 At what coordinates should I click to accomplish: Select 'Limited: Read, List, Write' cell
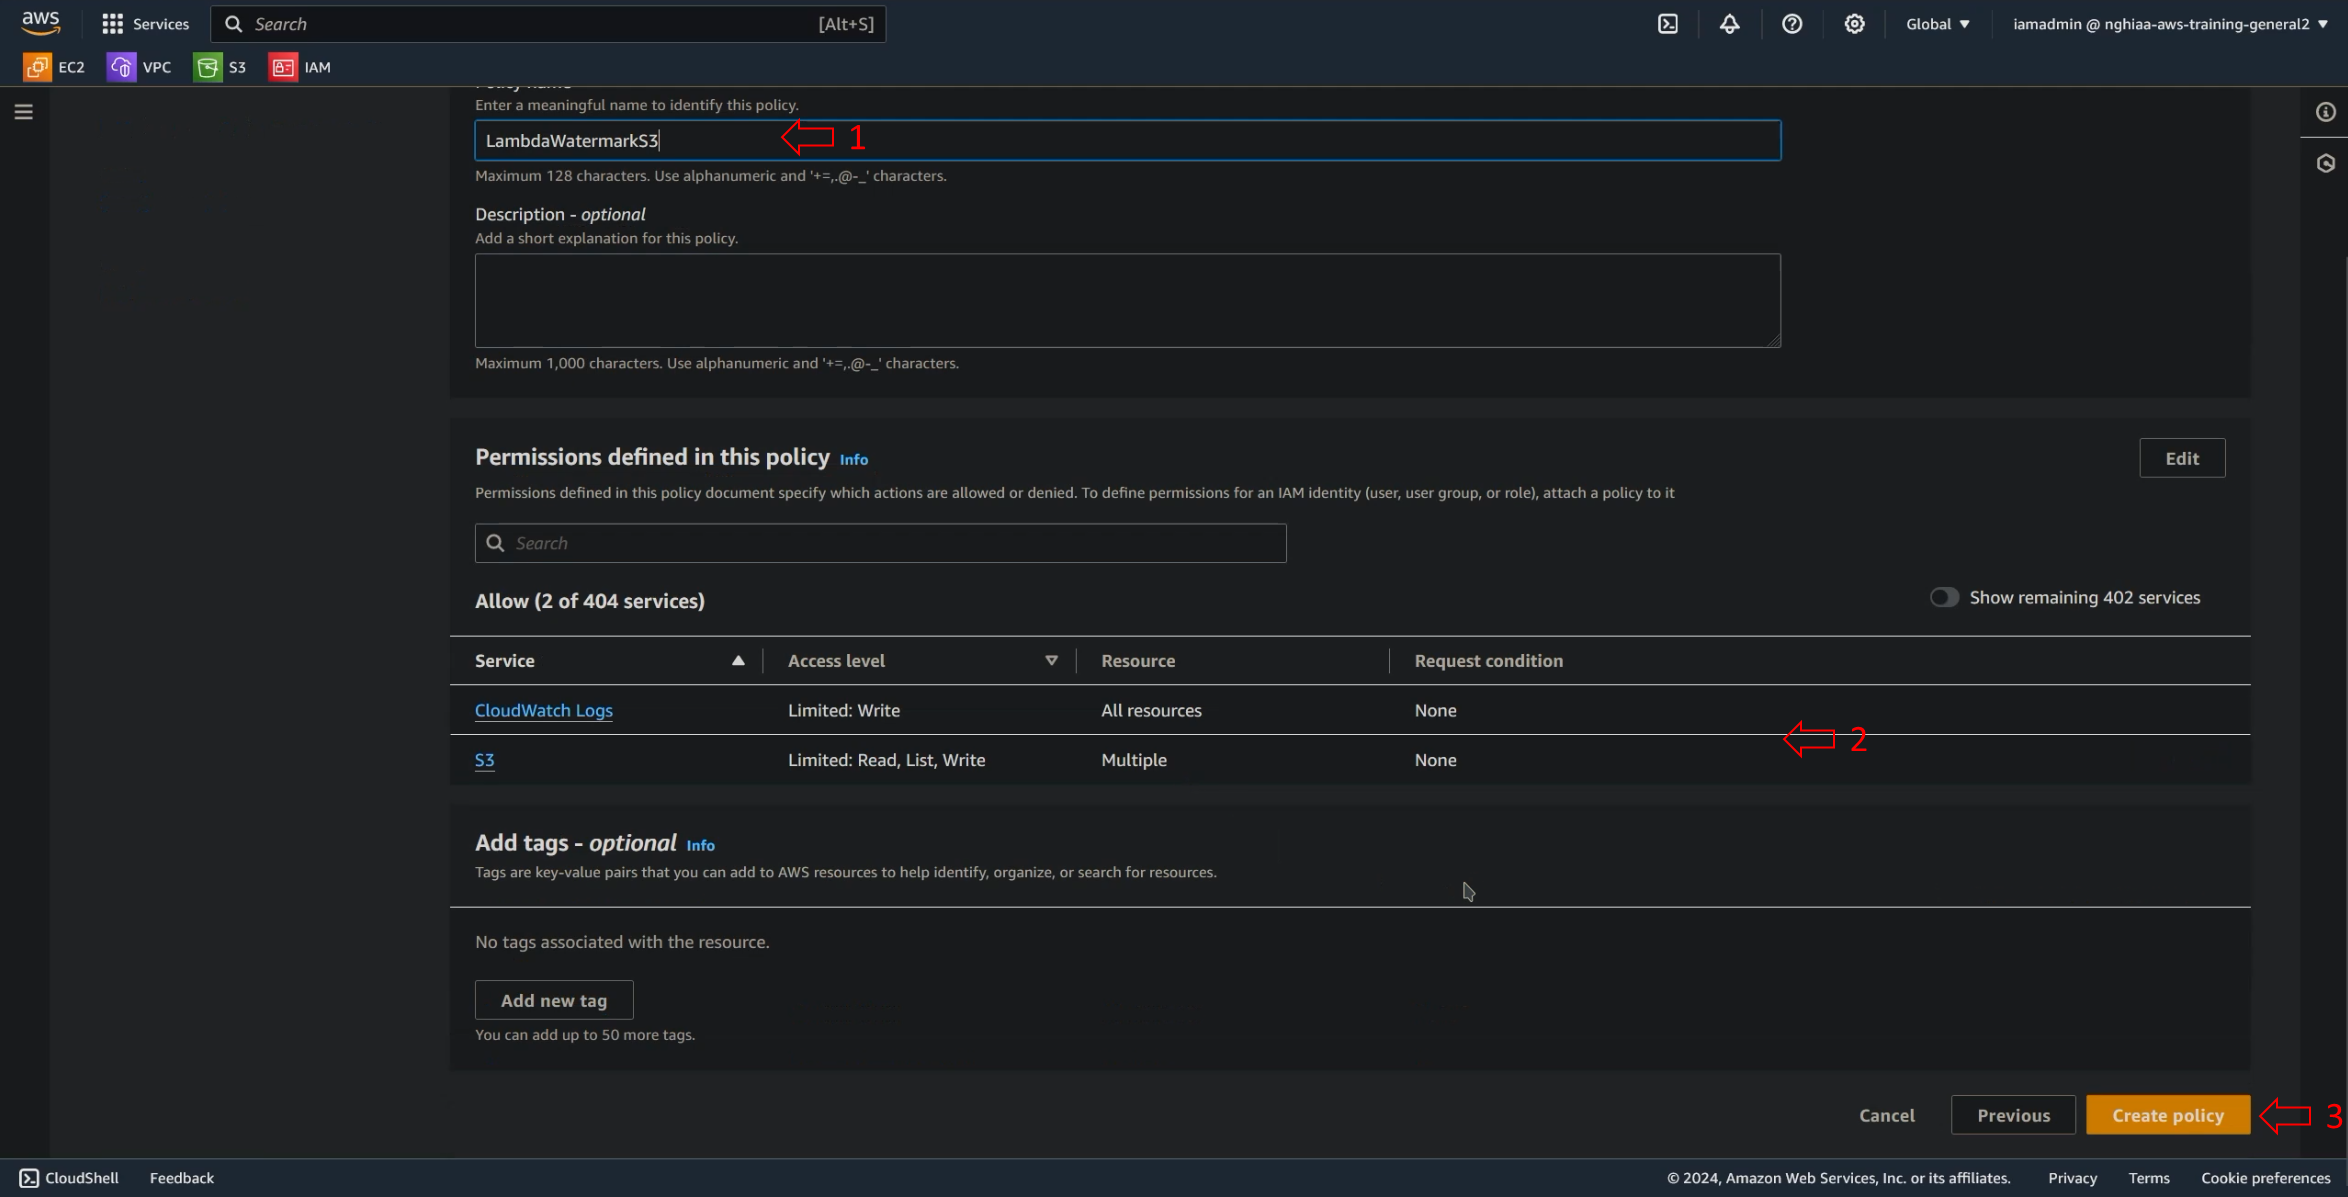pyautogui.click(x=886, y=760)
